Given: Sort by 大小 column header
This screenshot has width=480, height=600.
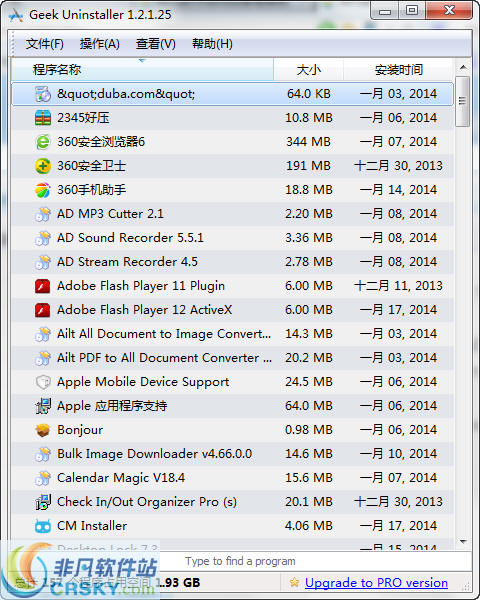Looking at the screenshot, I should 309,70.
